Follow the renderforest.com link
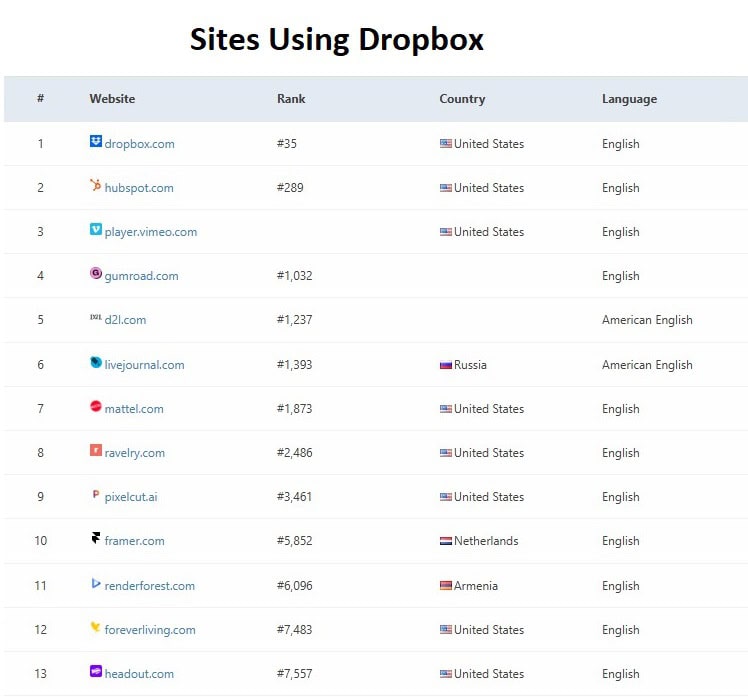 point(149,585)
